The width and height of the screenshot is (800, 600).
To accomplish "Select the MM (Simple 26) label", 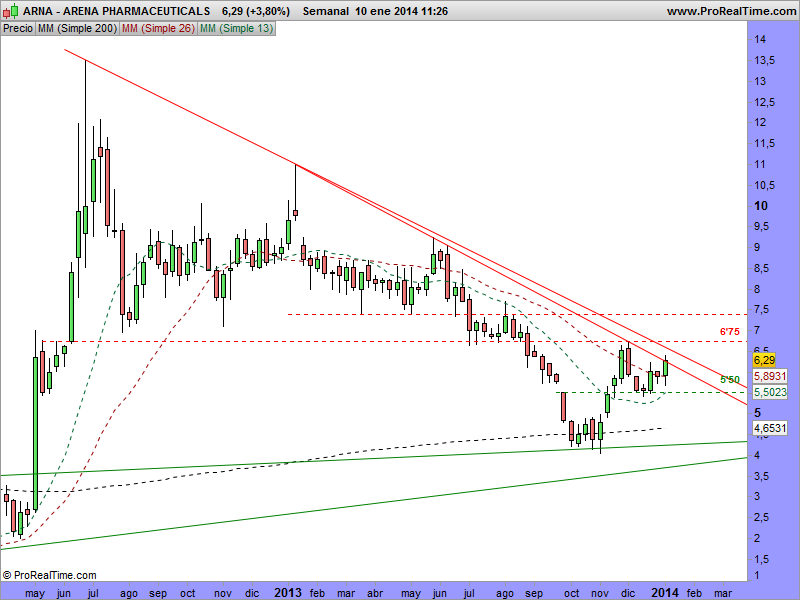I will (158, 29).
